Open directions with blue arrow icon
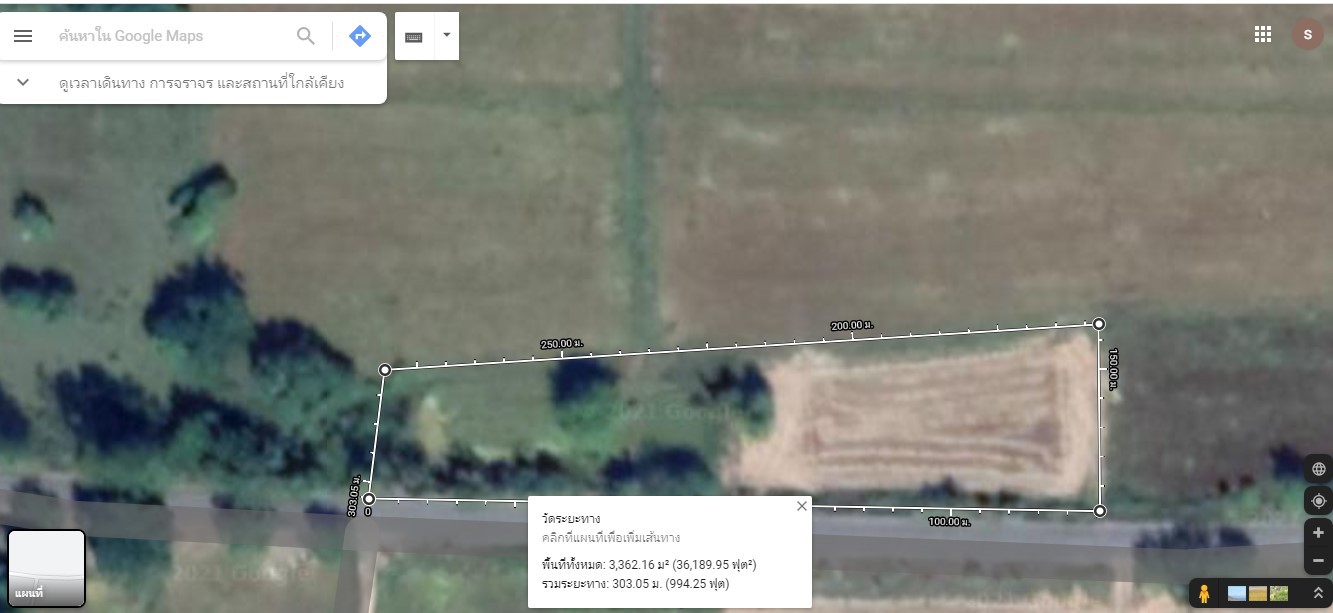Image resolution: width=1333 pixels, height=613 pixels. 360,36
